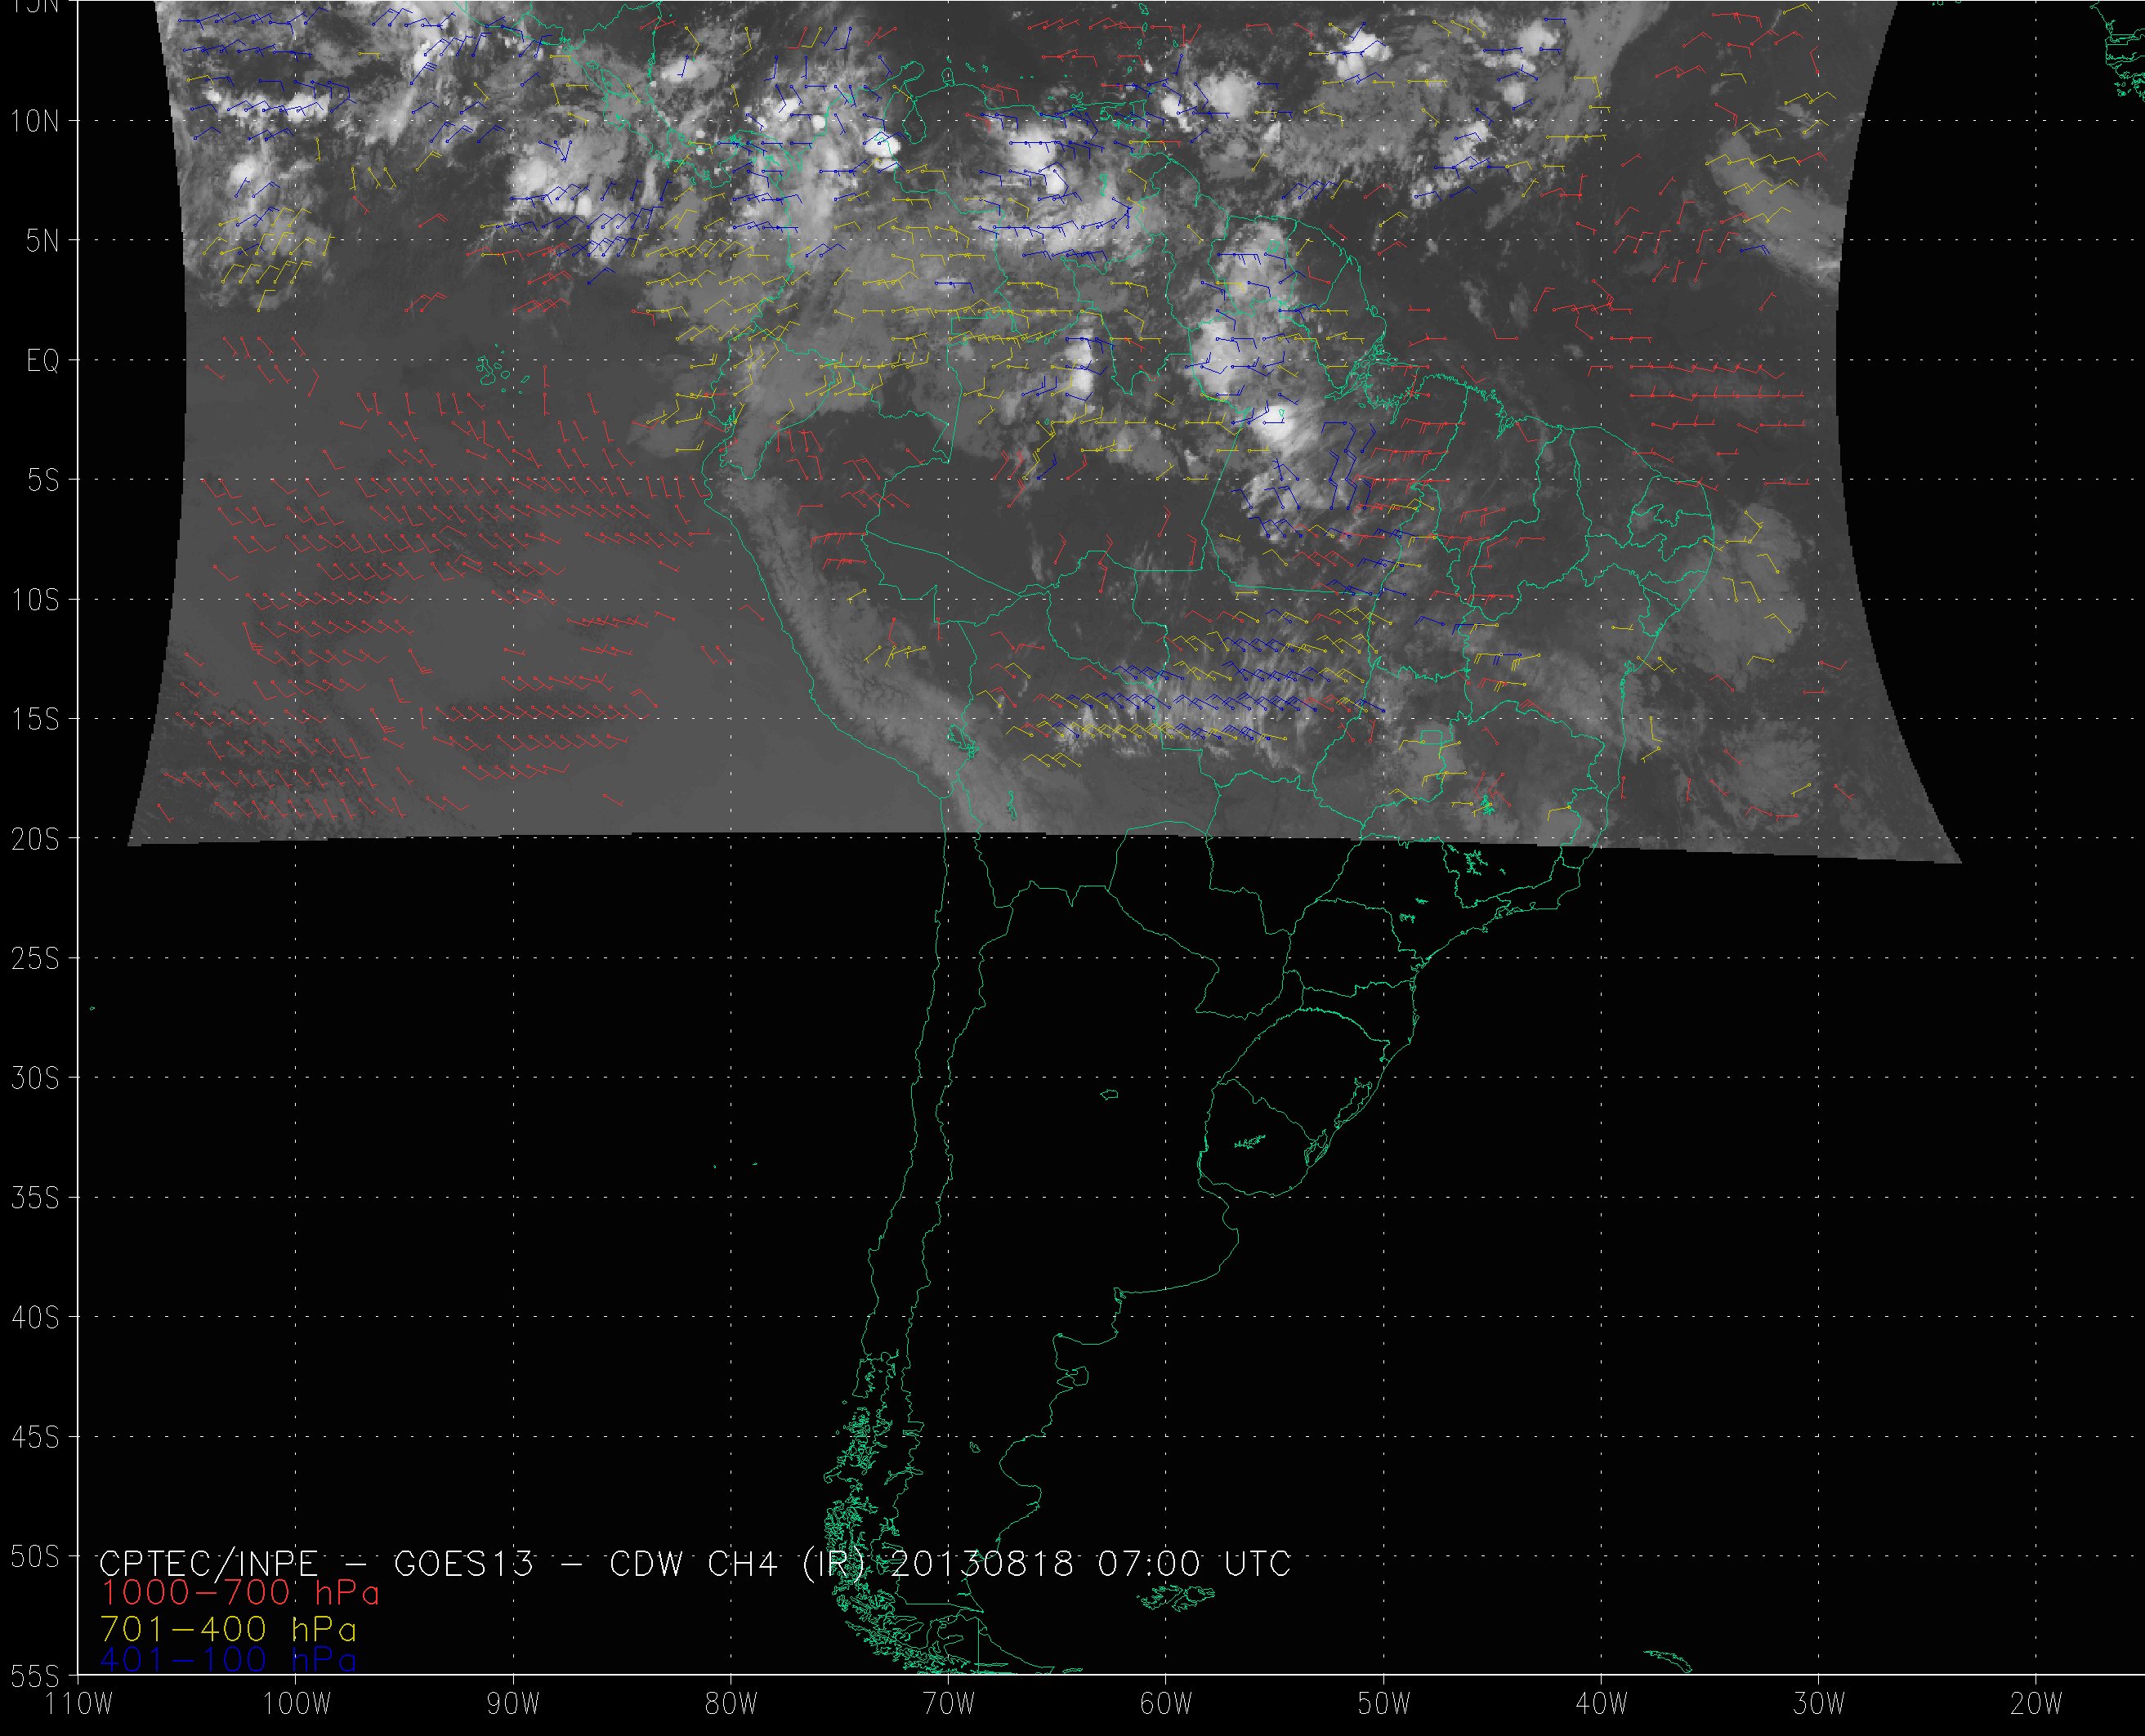The image size is (2145, 1736).
Task: Click the CPTEC/INPE GOES13 title text
Action: tap(316, 1563)
